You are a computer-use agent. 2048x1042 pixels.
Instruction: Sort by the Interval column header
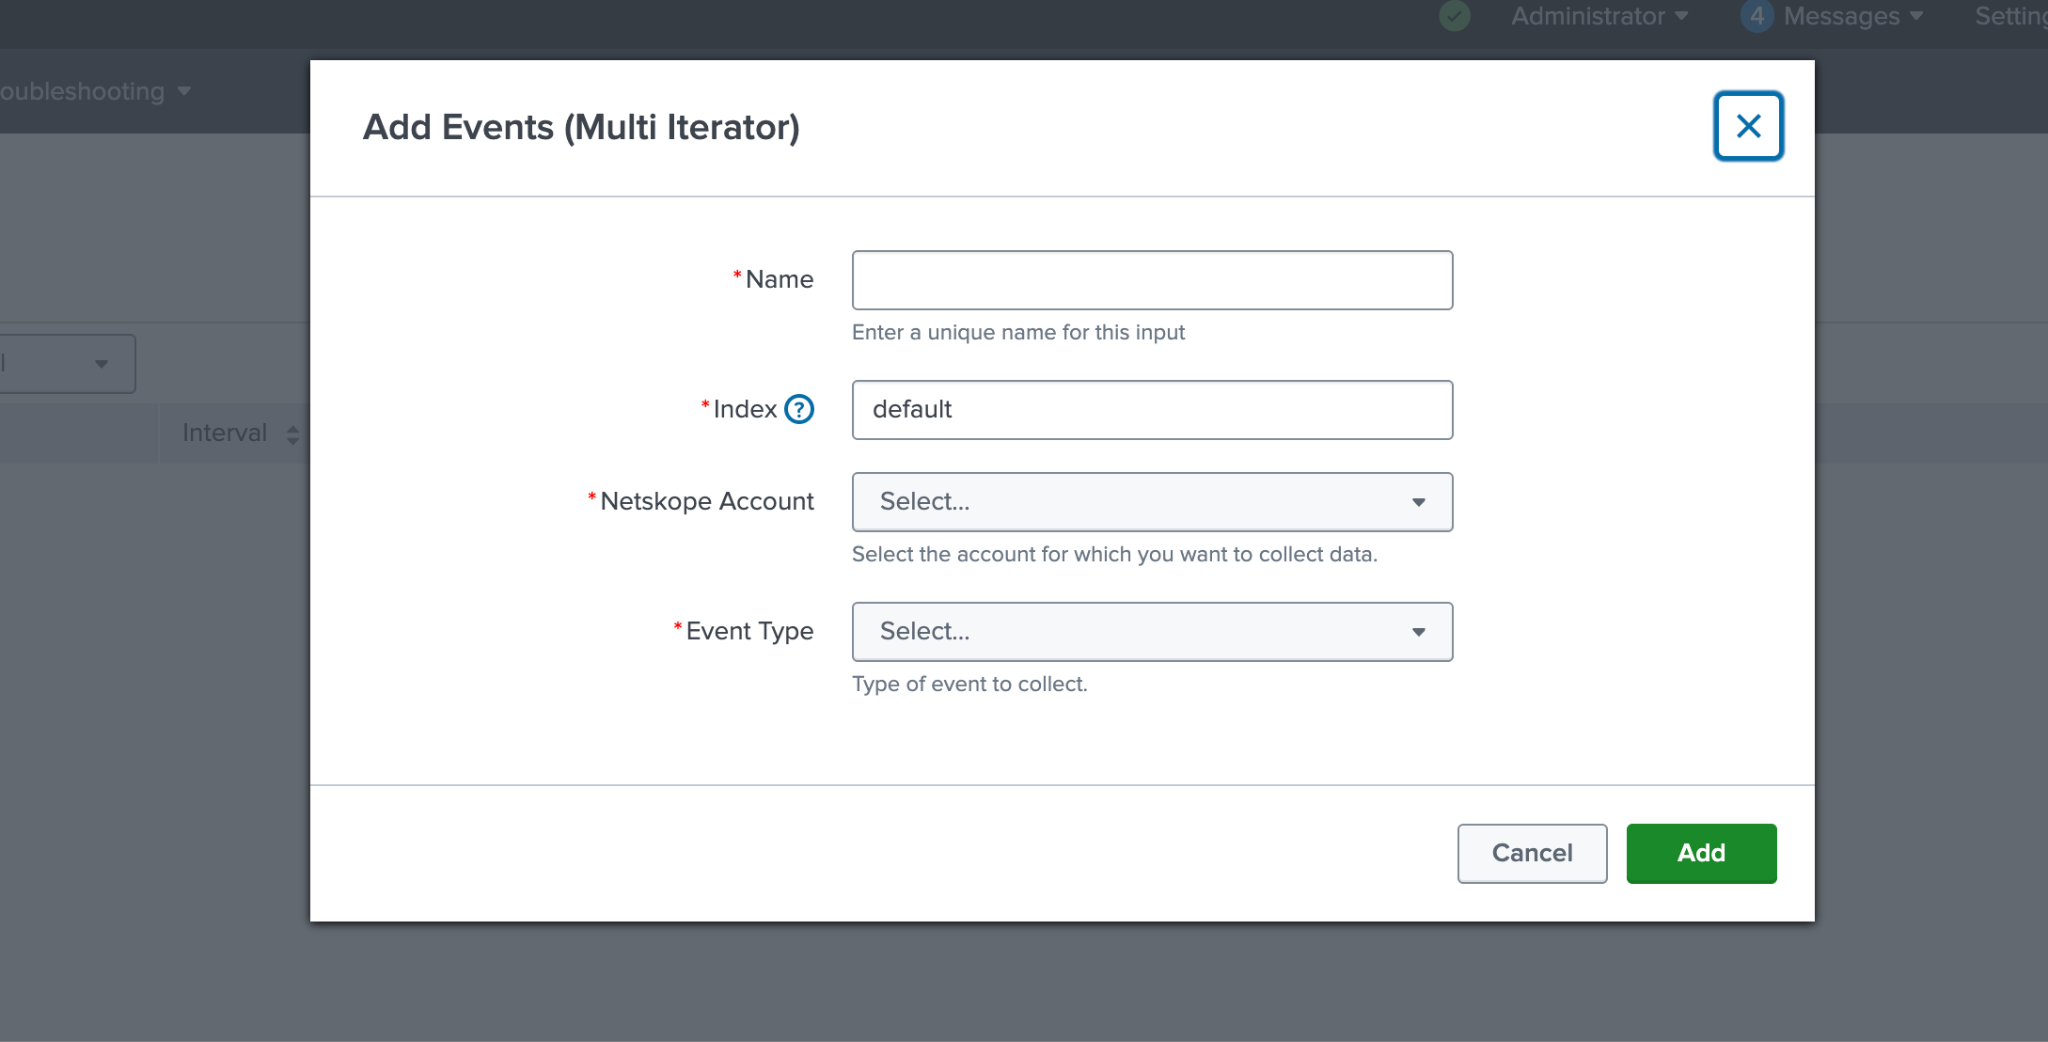(x=224, y=433)
